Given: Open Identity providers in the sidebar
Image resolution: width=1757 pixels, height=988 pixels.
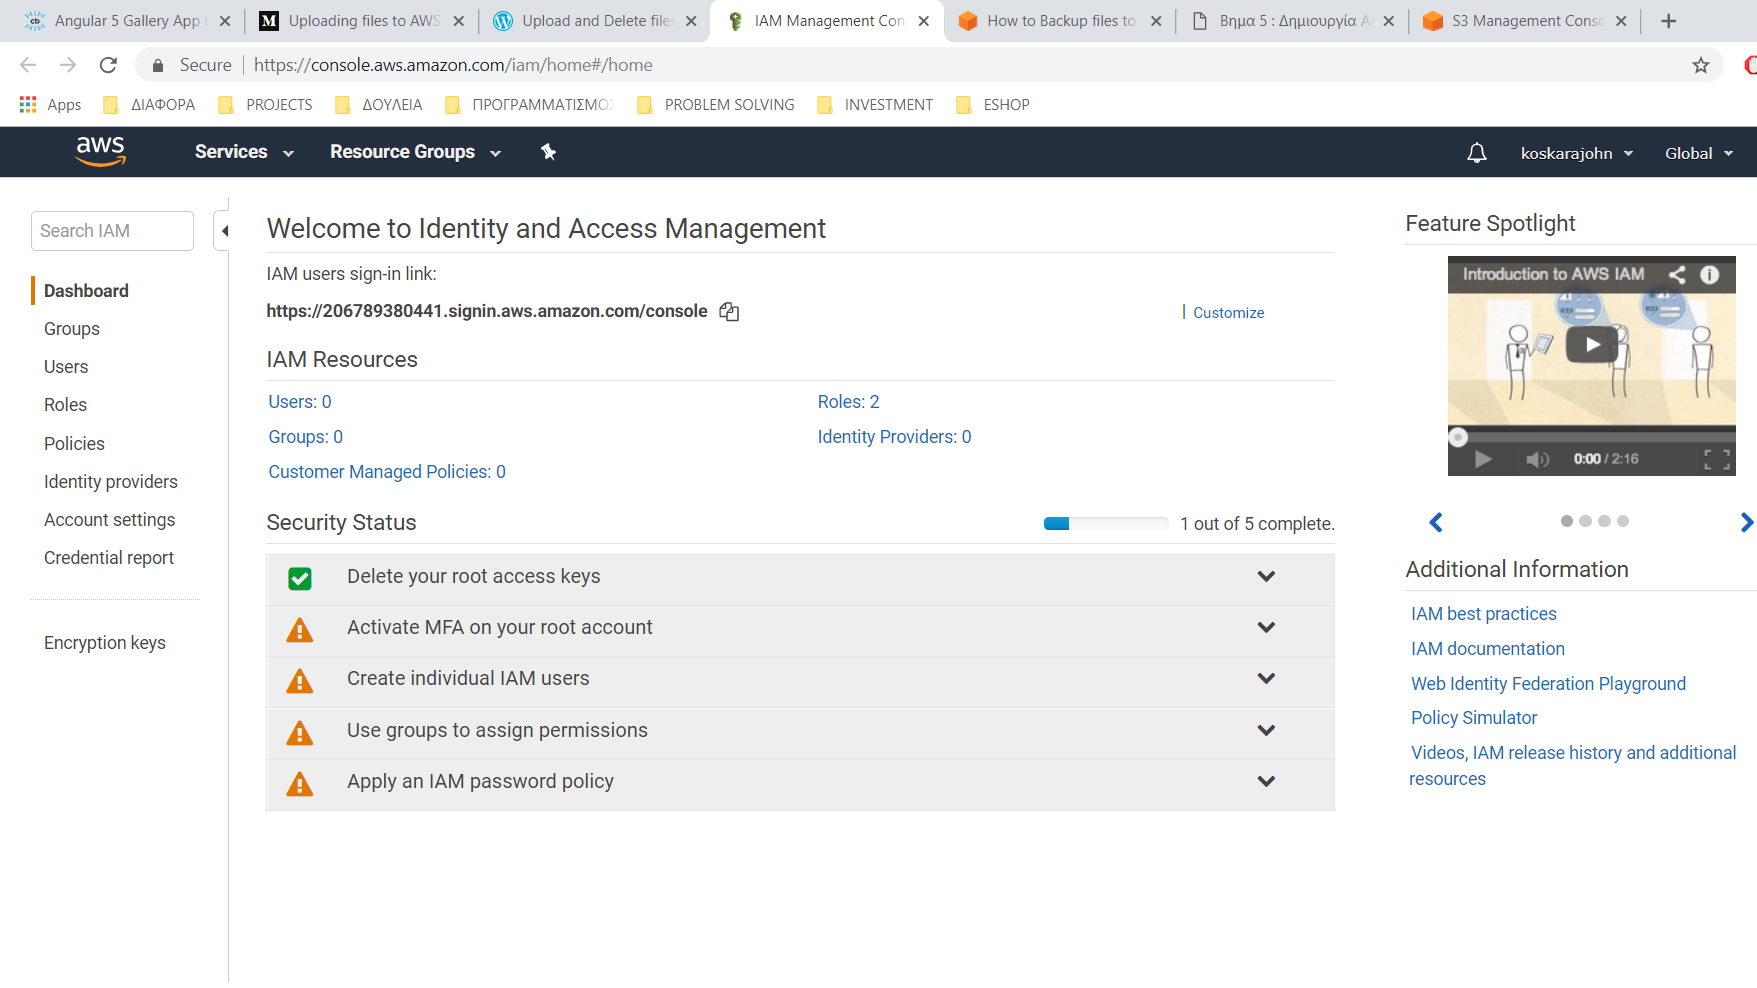Looking at the screenshot, I should click(111, 482).
